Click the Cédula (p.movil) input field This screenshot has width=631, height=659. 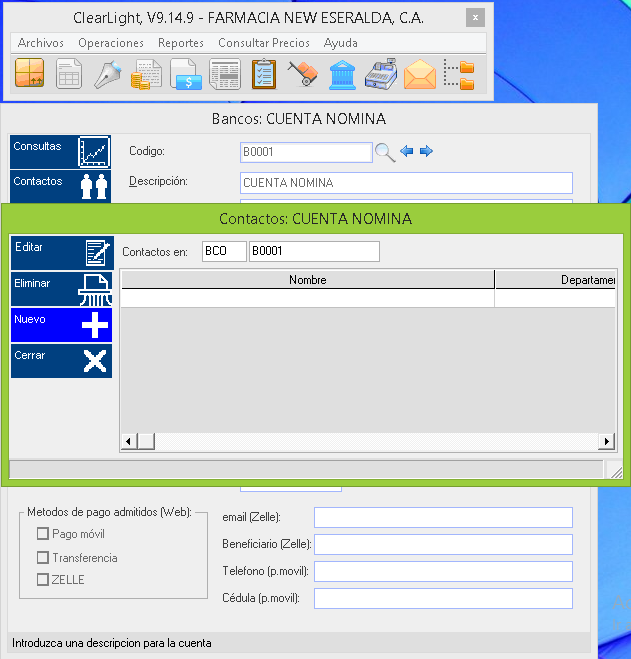pos(443,598)
